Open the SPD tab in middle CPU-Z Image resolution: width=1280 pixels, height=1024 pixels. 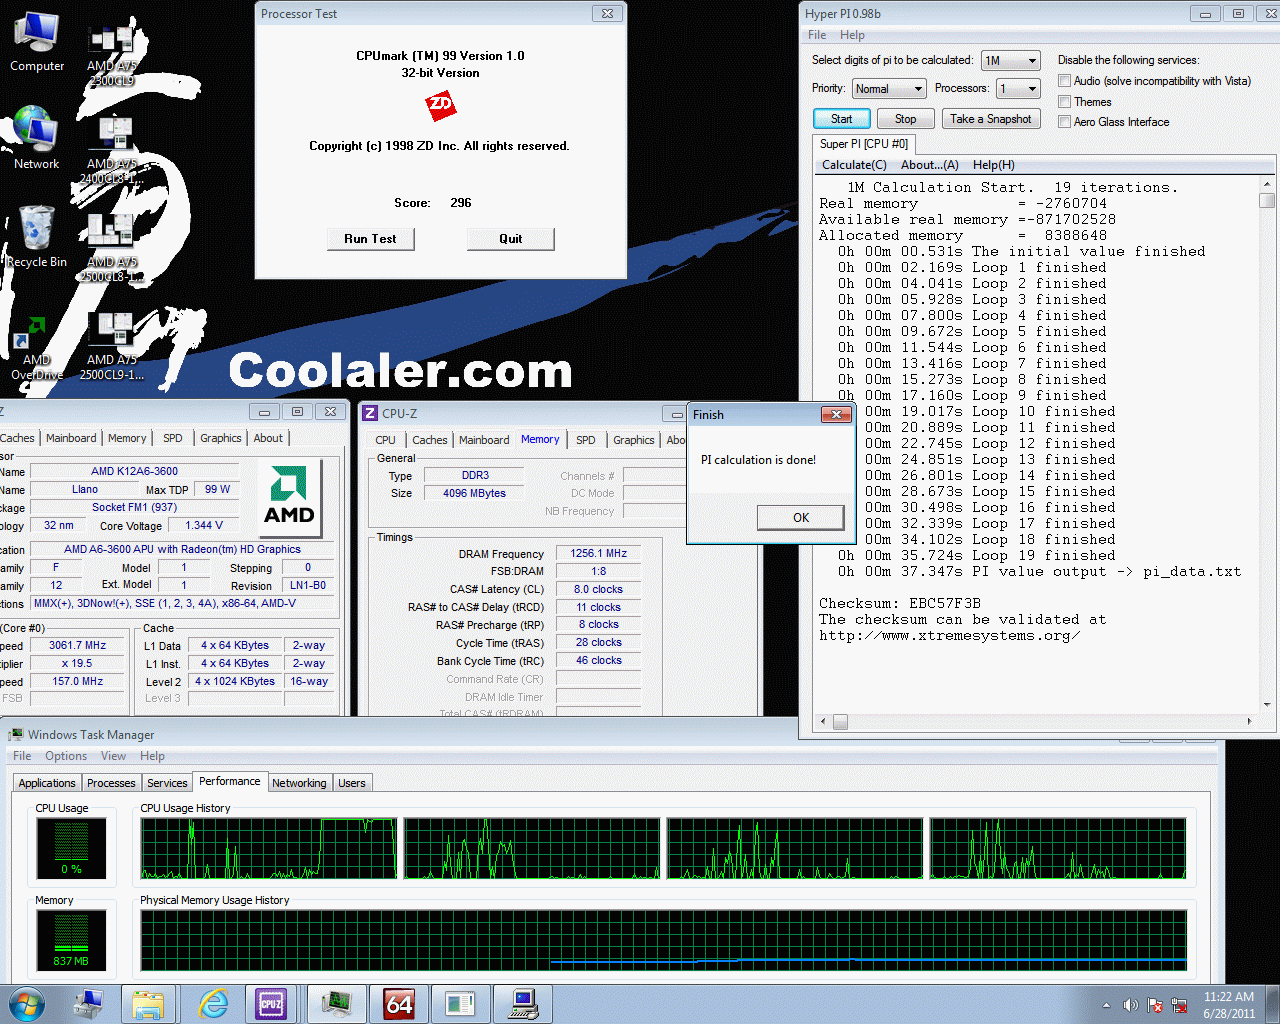[x=586, y=440]
